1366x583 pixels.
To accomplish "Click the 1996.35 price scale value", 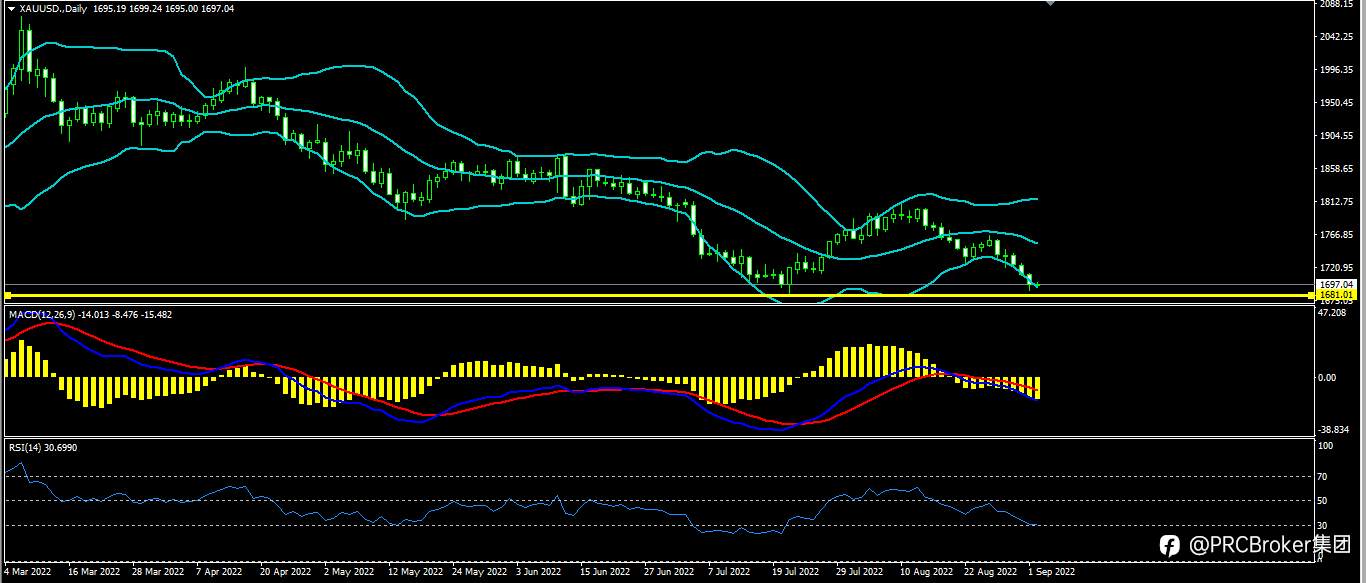I will click(x=1336, y=70).
